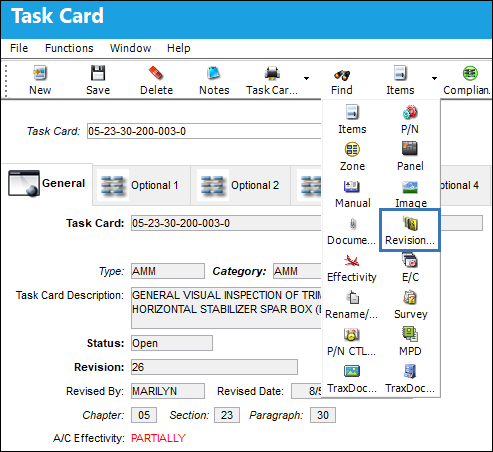
Task: Expand the Items dropdown arrow
Action: click(x=434, y=79)
